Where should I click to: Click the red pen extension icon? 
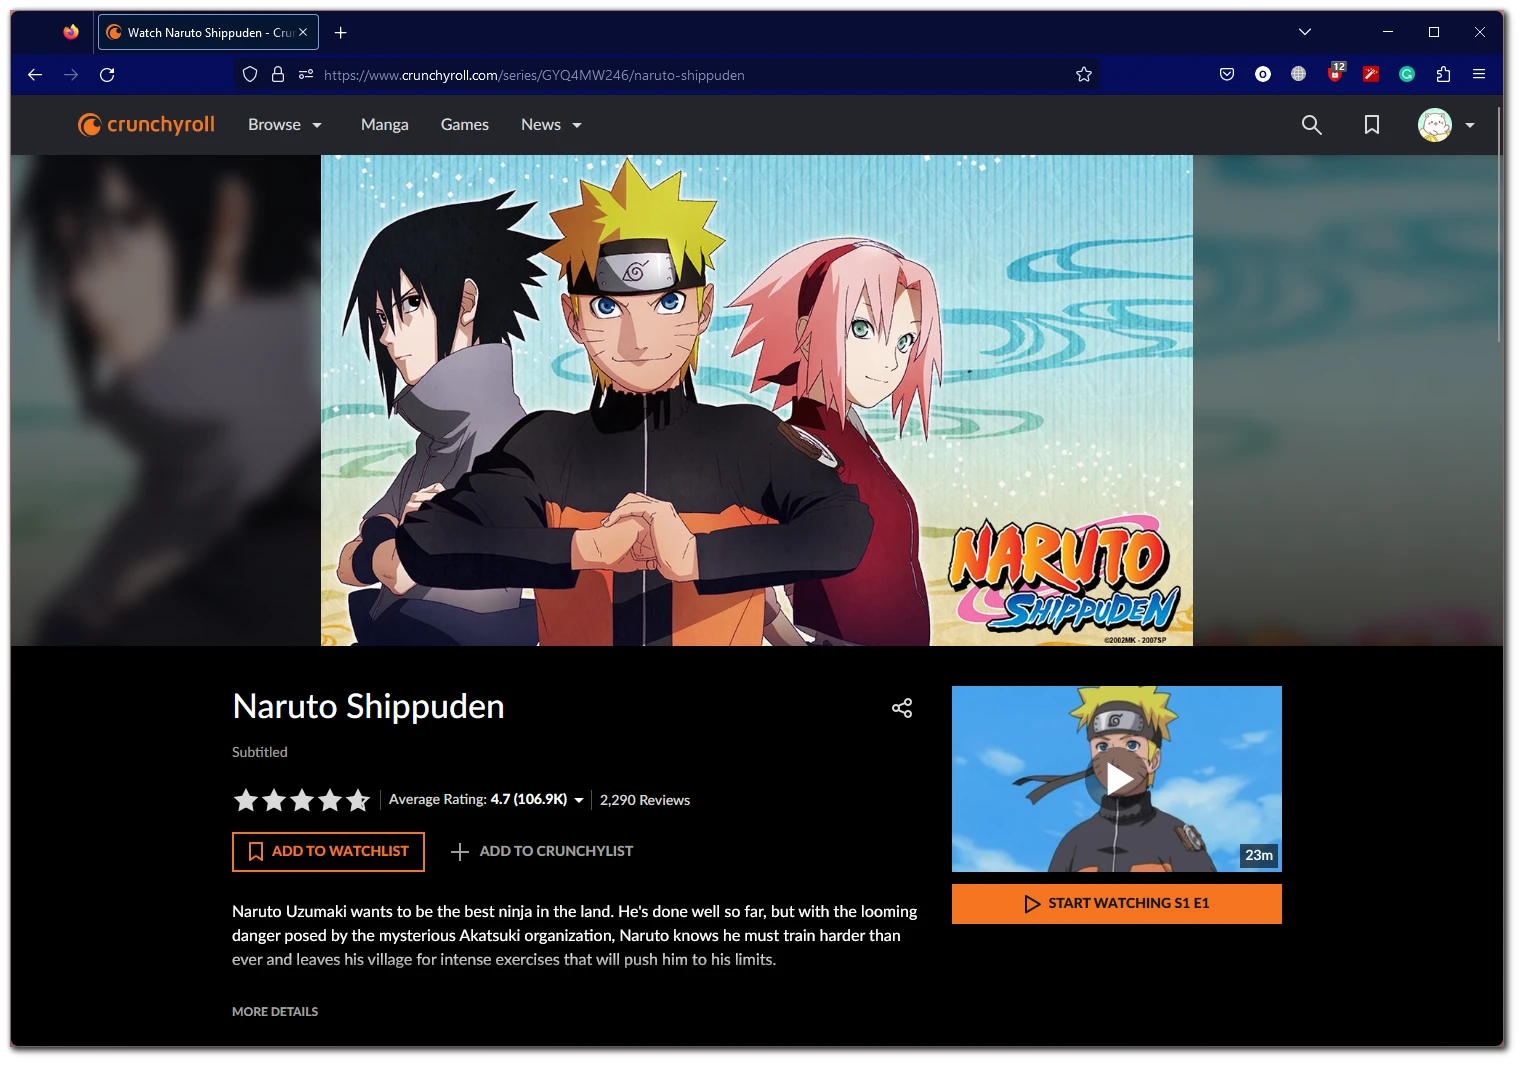[x=1371, y=74]
